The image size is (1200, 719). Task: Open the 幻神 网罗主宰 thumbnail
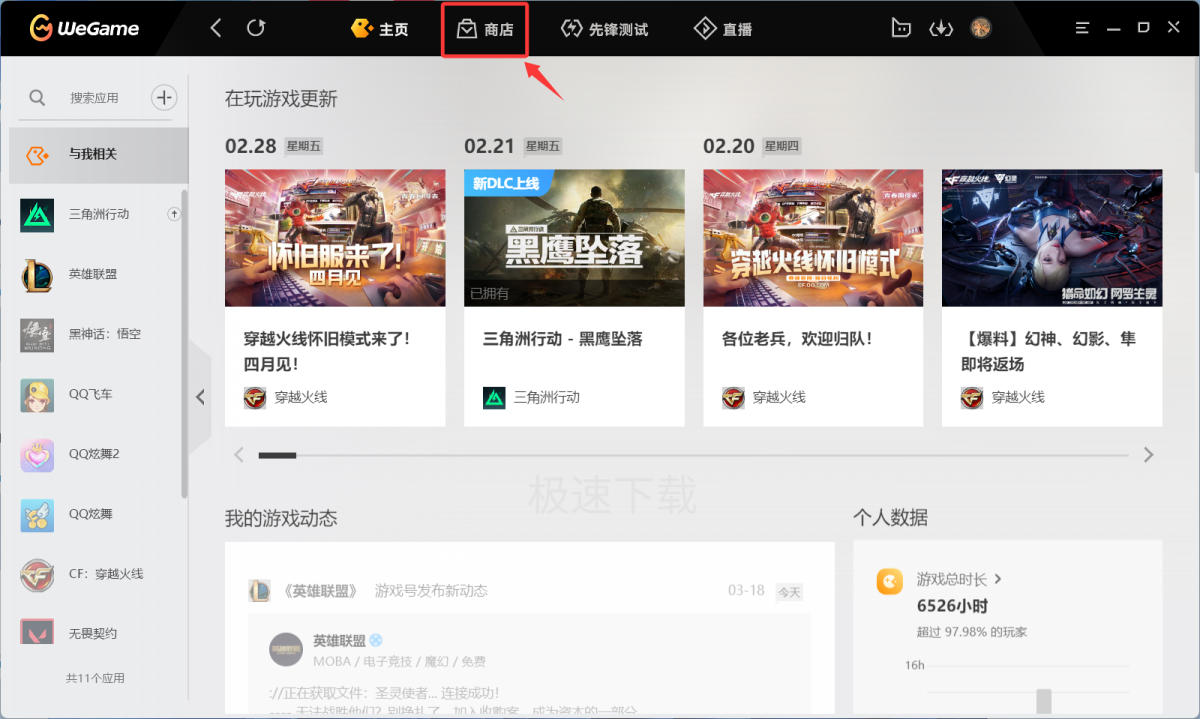tap(1052, 238)
